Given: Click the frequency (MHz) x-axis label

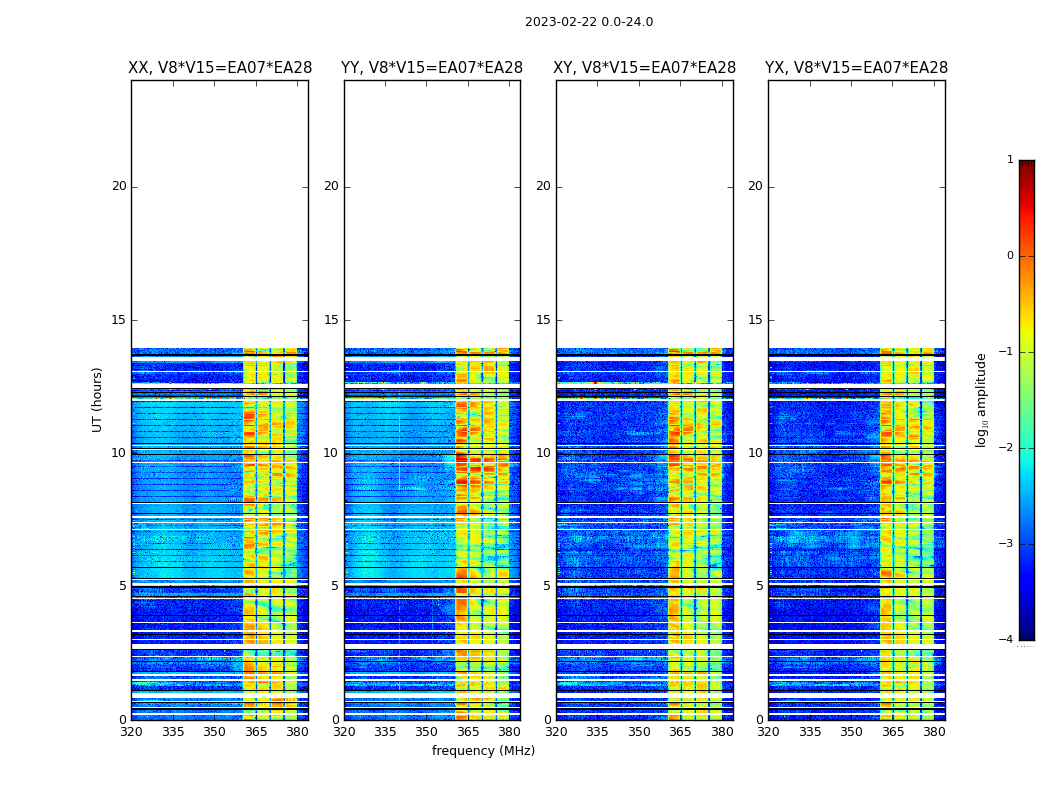Looking at the screenshot, I should pyautogui.click(x=483, y=751).
